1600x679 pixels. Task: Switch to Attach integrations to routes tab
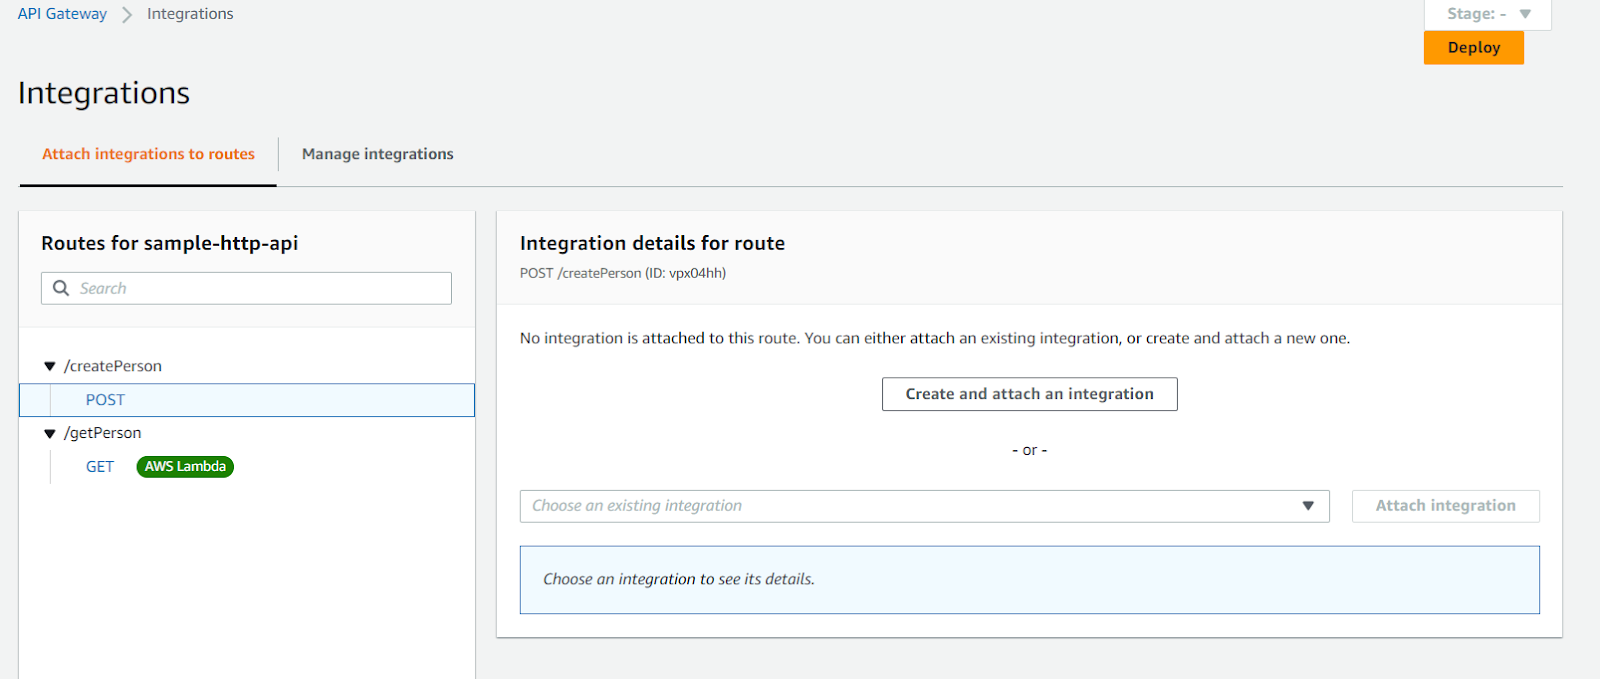(148, 154)
